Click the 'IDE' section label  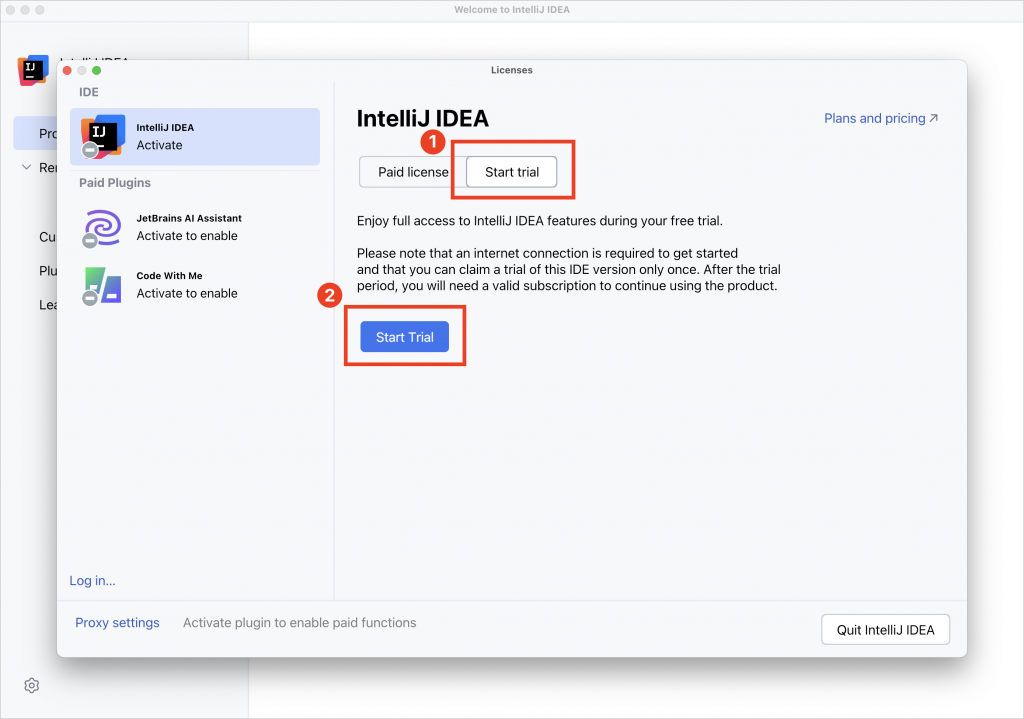[x=89, y=92]
